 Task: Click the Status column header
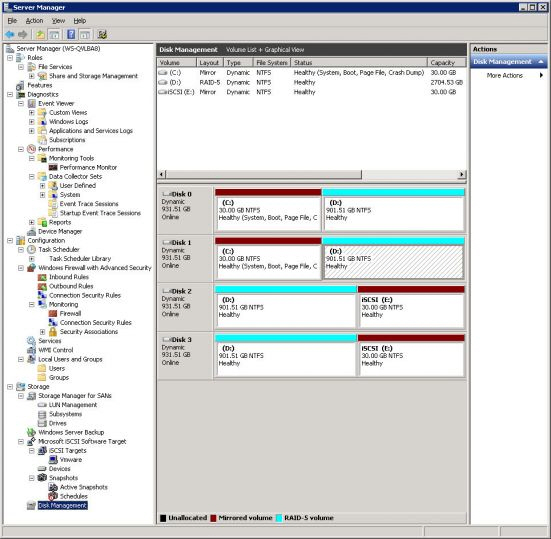coord(359,63)
